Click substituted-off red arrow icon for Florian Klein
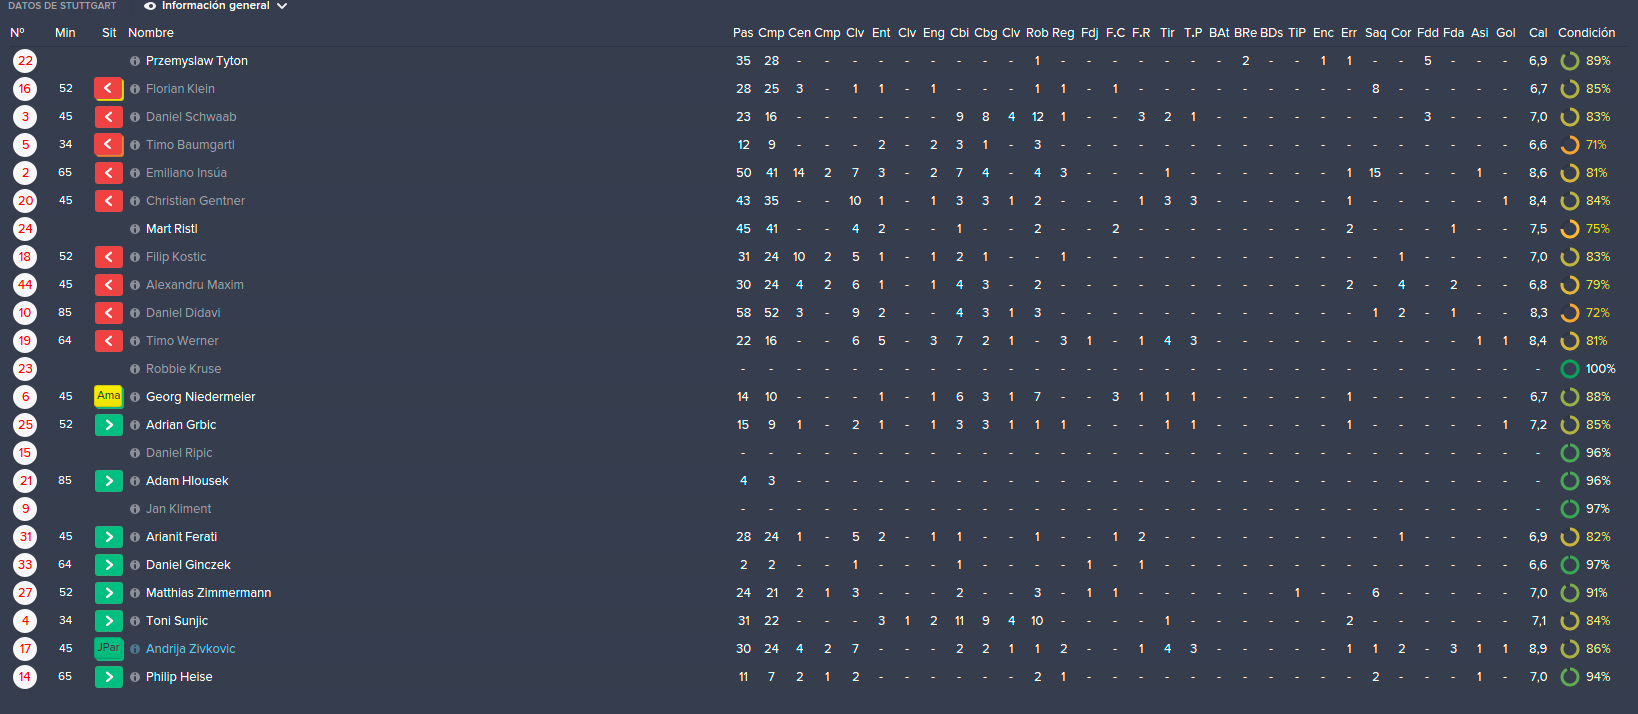Viewport: 1638px width, 714px height. pos(108,88)
